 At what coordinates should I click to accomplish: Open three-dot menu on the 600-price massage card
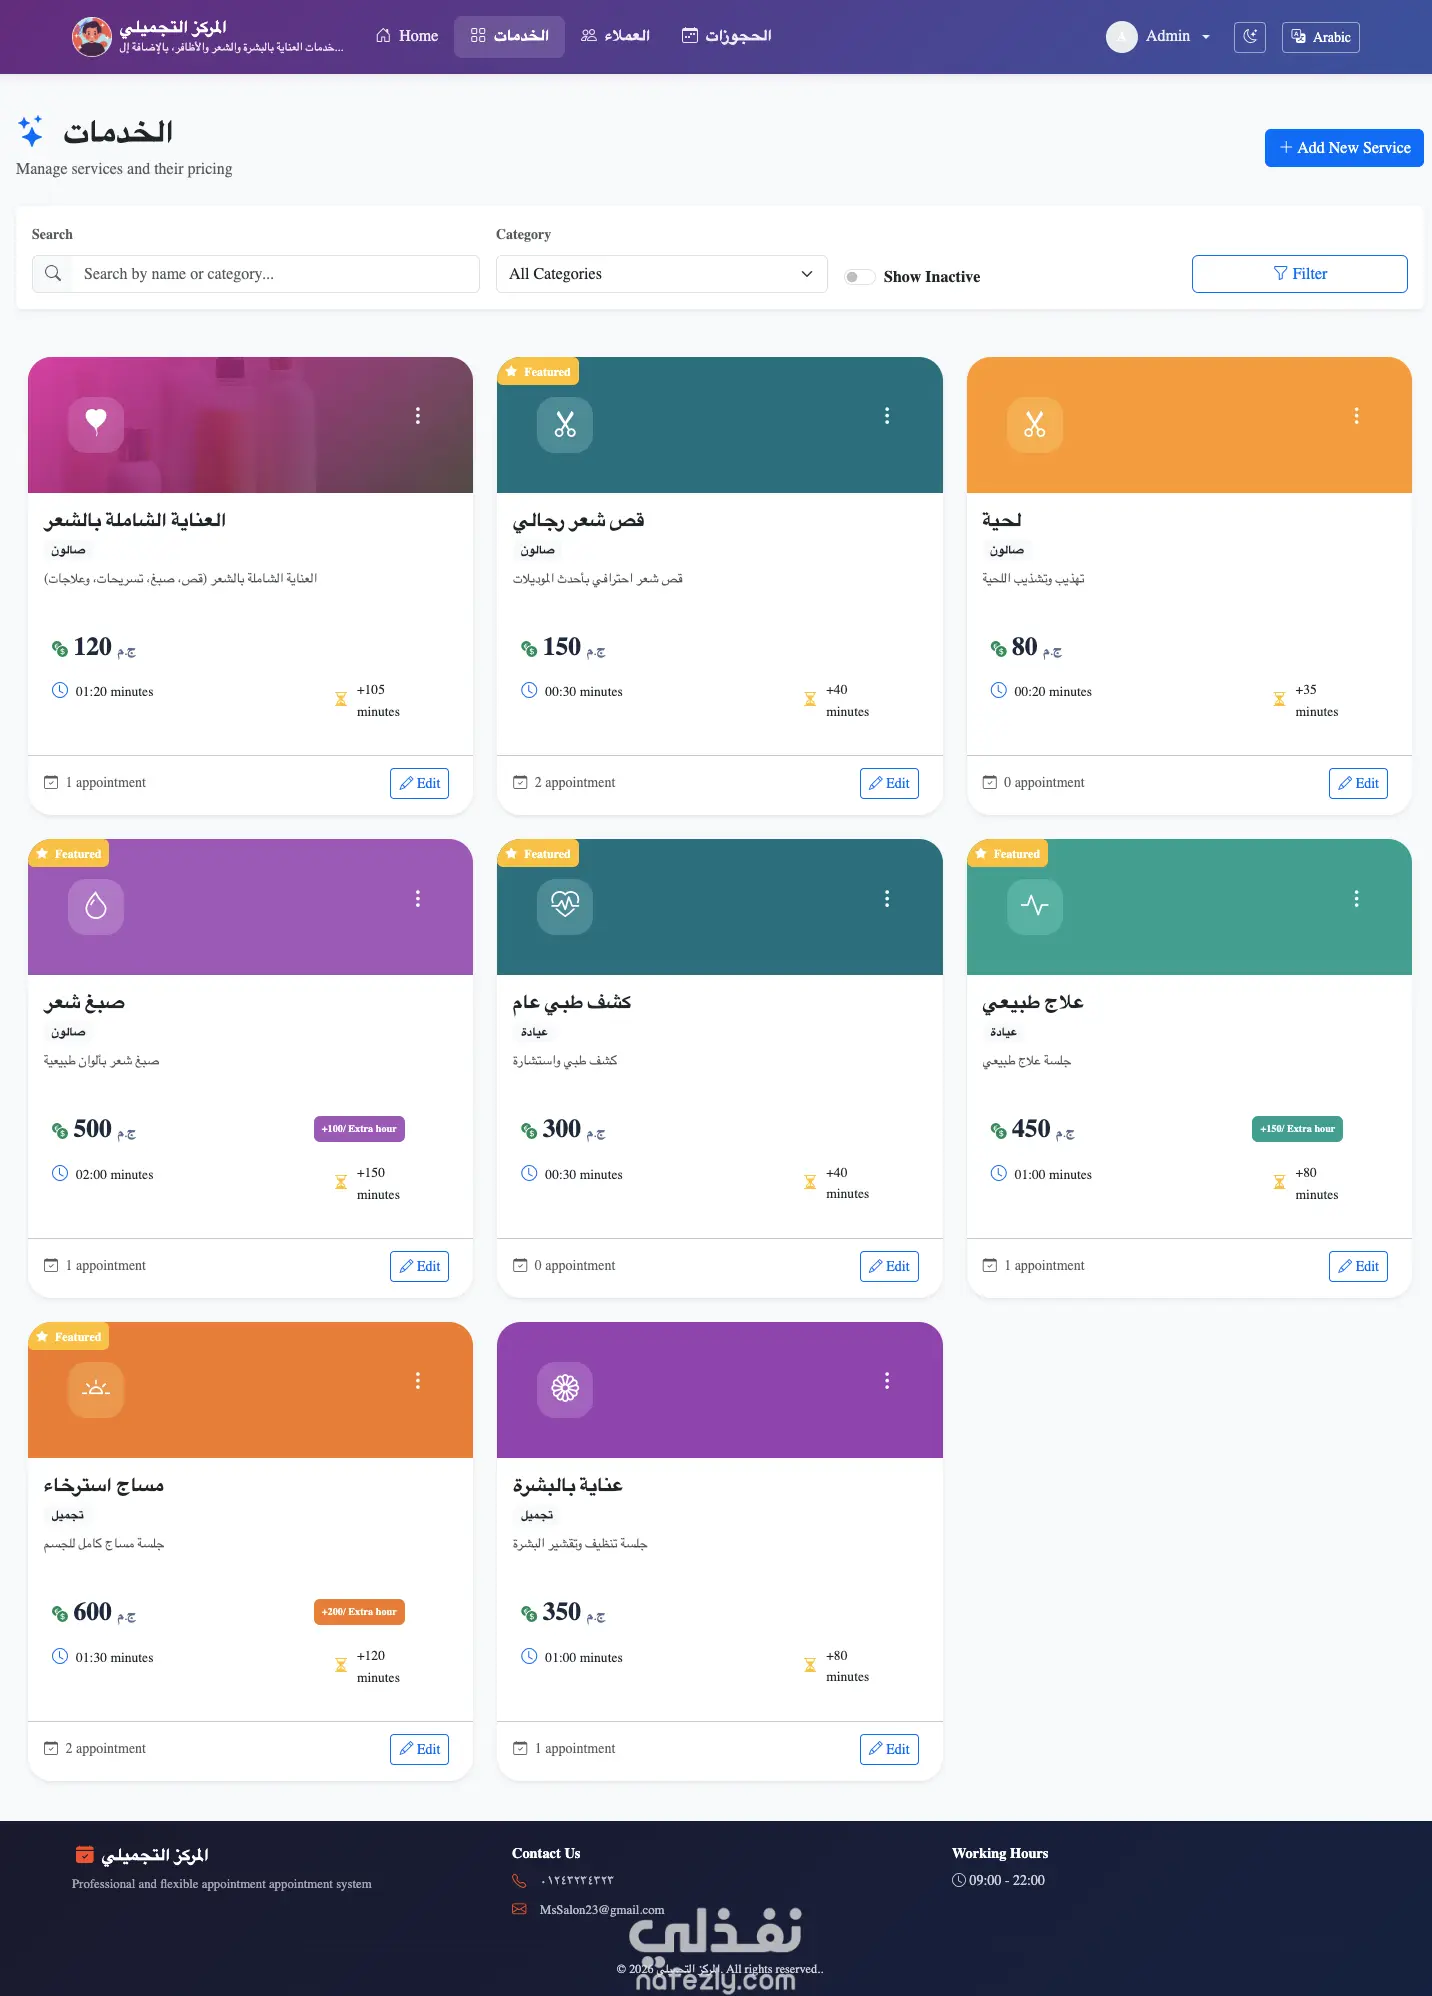coord(418,1381)
